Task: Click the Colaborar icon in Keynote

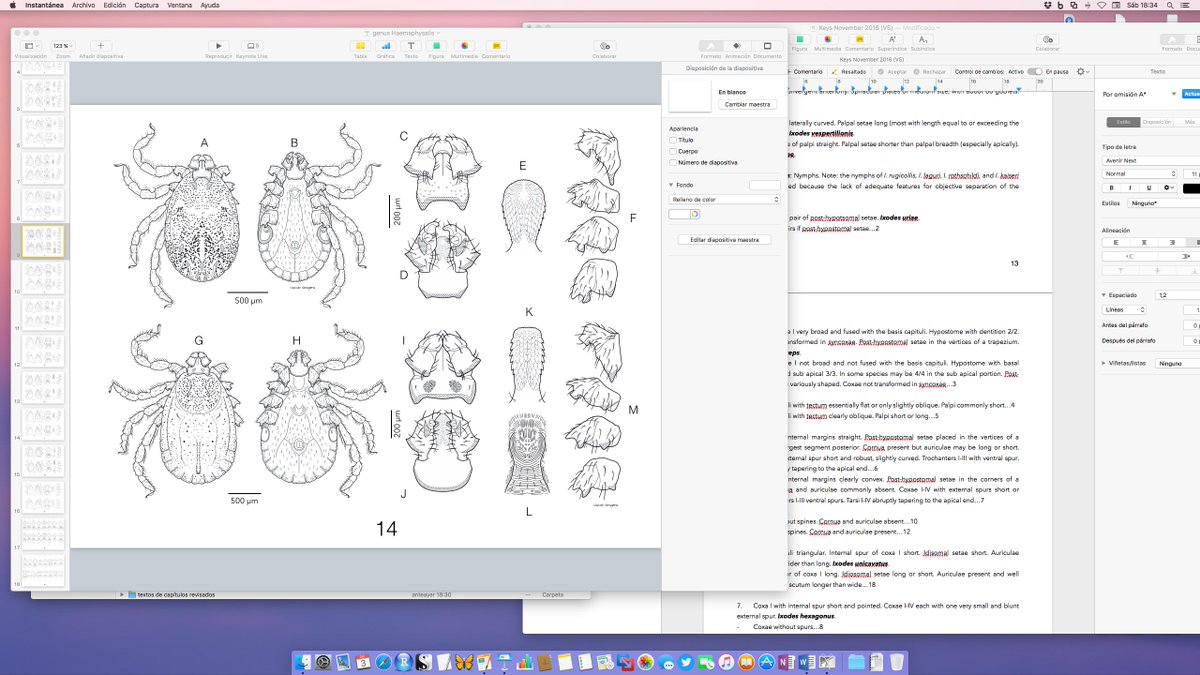Action: point(604,46)
